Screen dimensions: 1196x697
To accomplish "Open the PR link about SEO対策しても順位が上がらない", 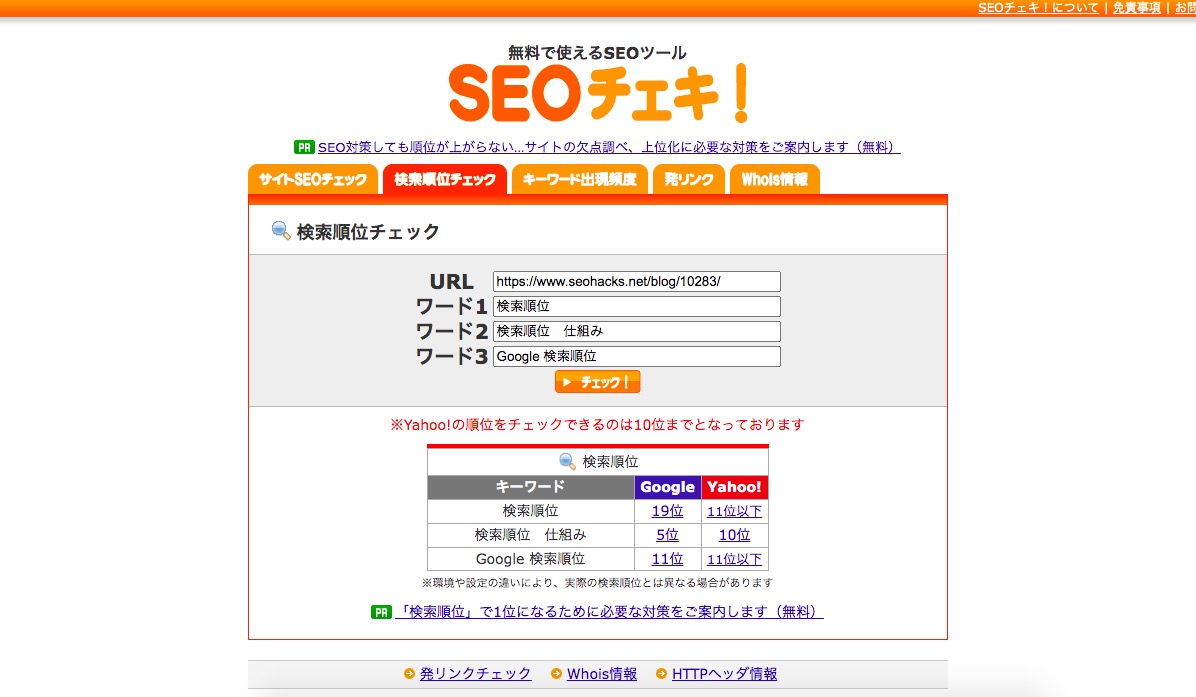I will pyautogui.click(x=609, y=147).
